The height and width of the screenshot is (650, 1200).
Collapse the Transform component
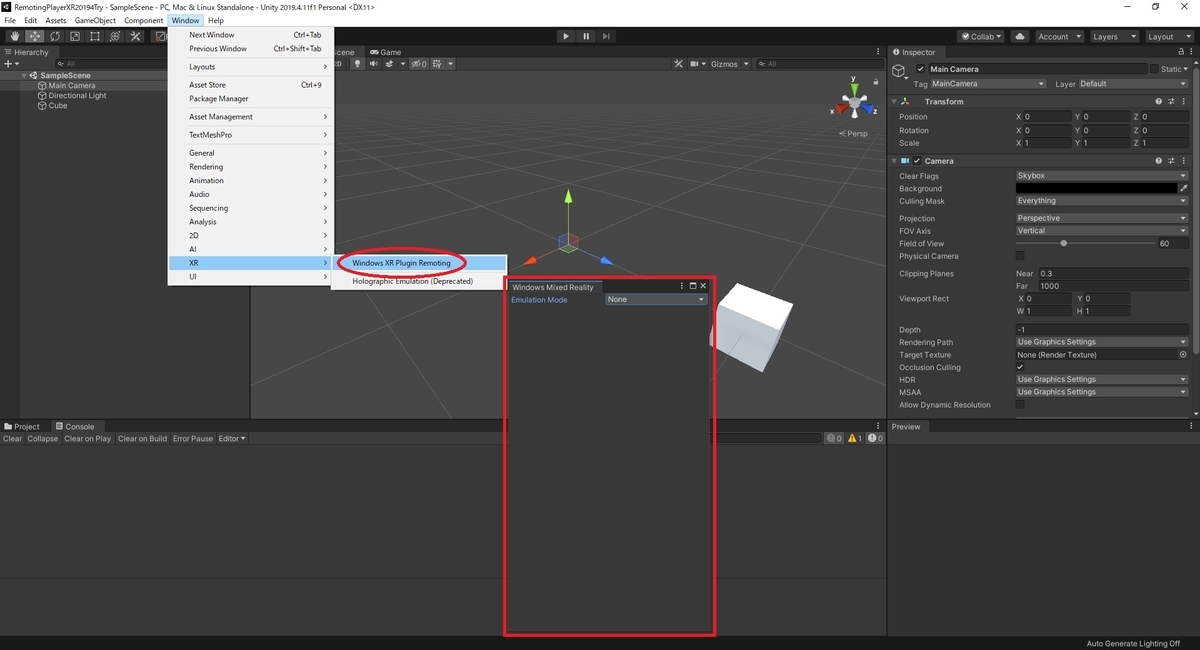[x=894, y=101]
